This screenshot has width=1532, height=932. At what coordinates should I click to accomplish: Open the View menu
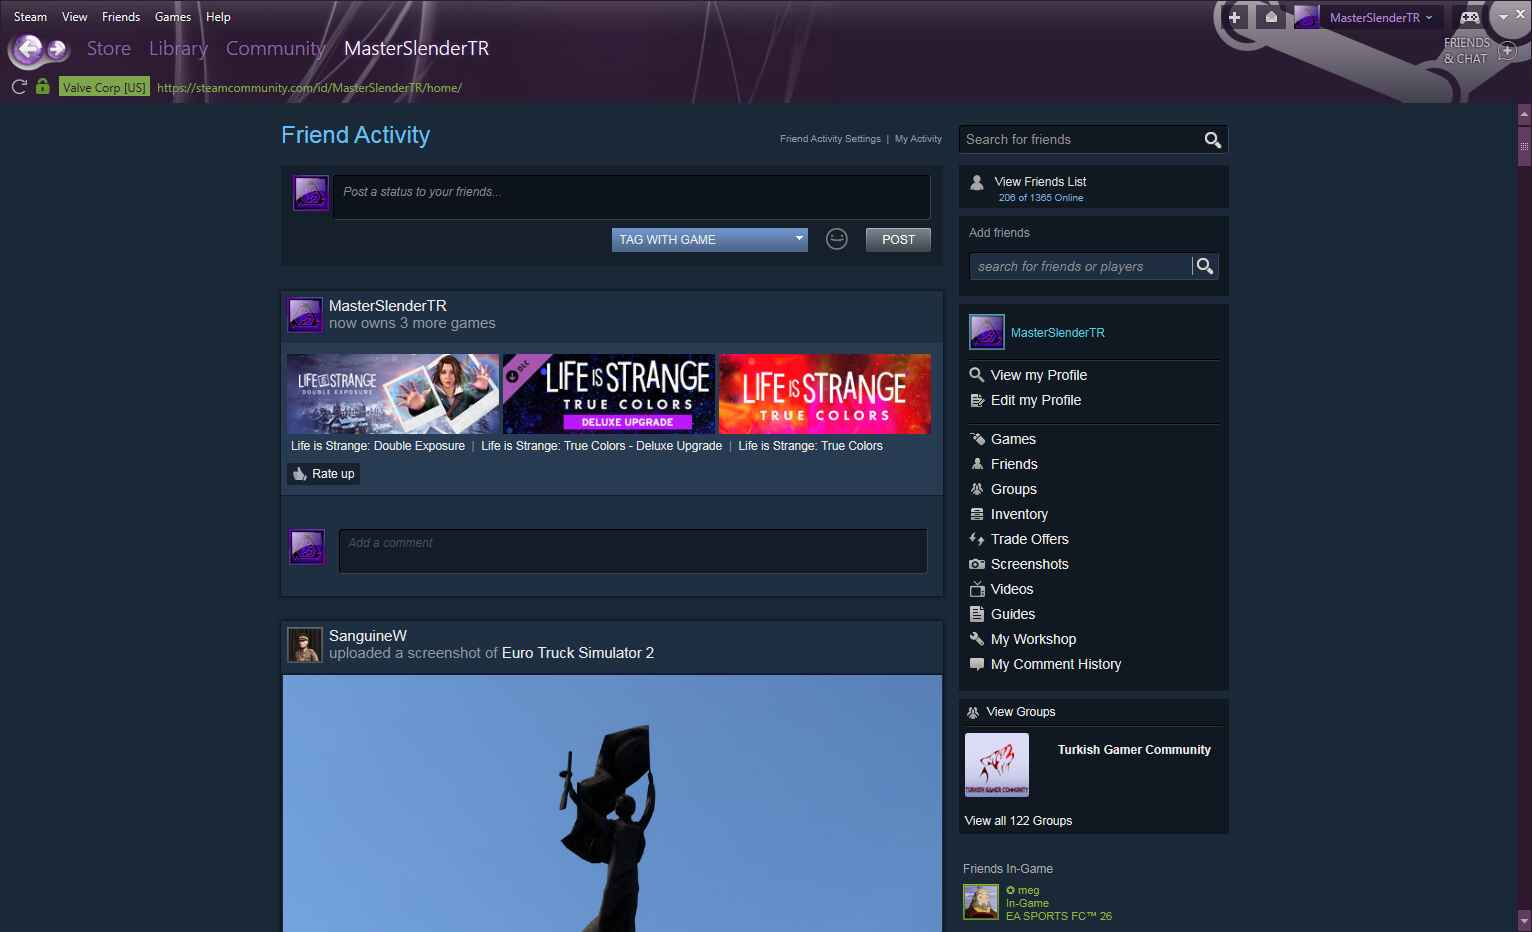[x=75, y=17]
